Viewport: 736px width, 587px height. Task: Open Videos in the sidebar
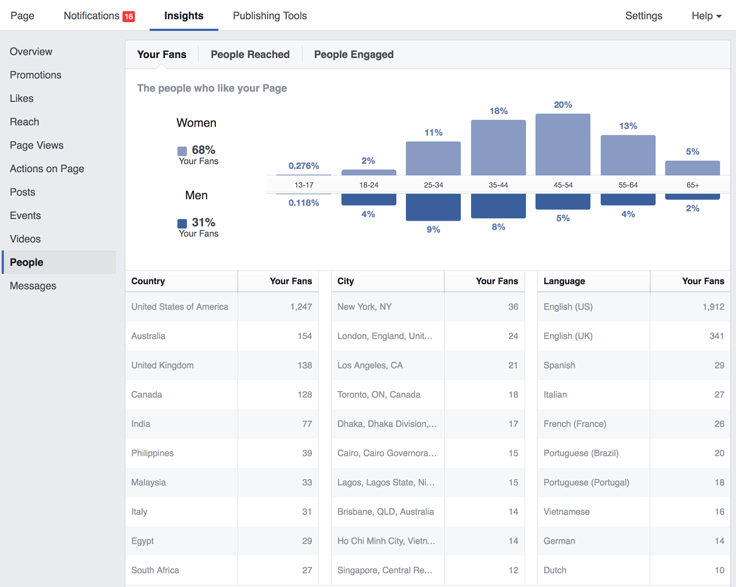click(x=25, y=239)
